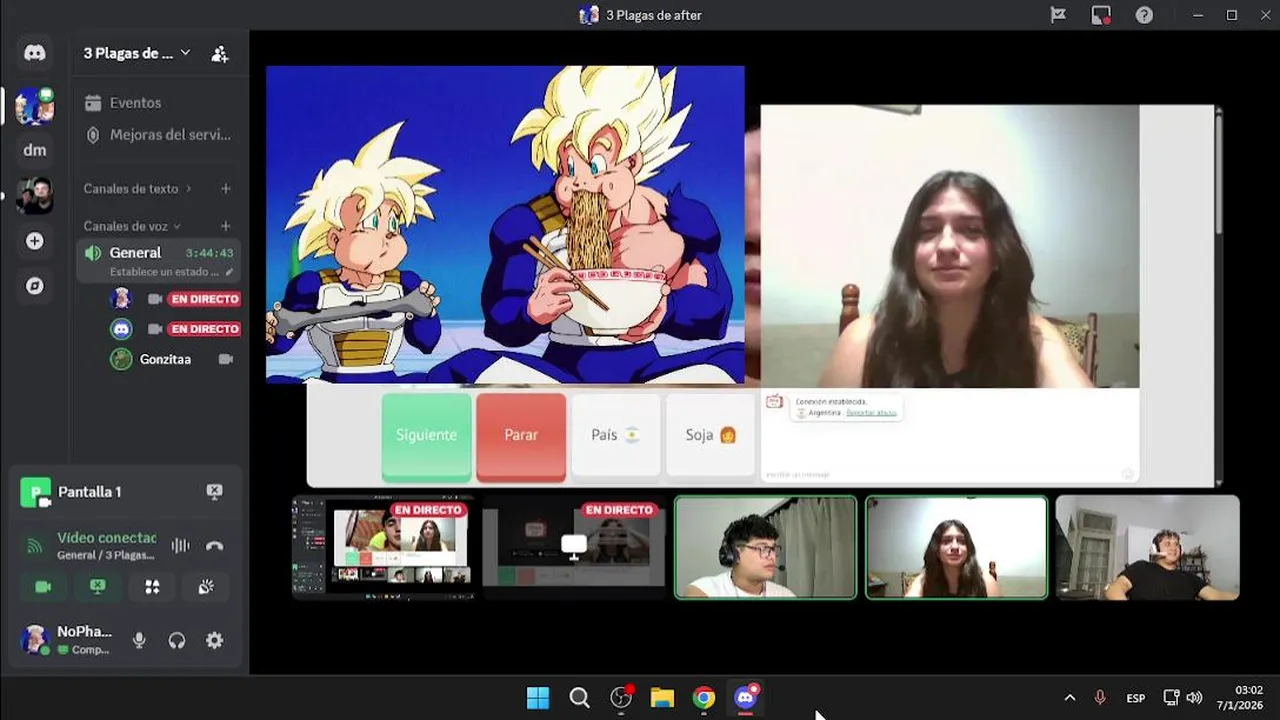Open activities shapes icon
Viewport: 1280px width, 720px height.
[x=152, y=587]
